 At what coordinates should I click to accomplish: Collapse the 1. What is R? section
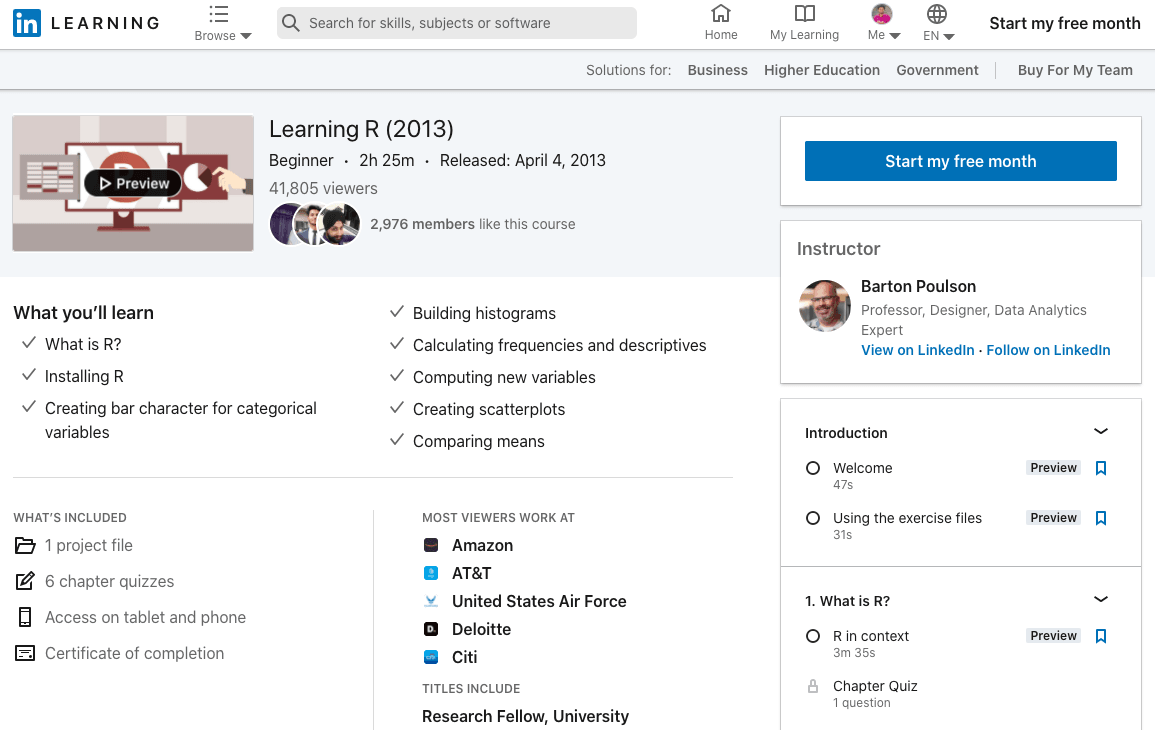tap(1100, 600)
